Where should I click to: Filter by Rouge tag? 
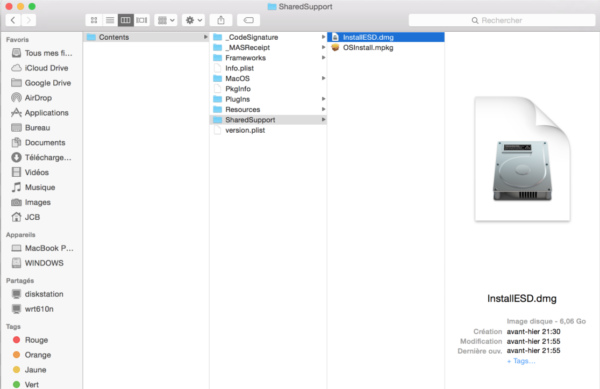click(42, 340)
